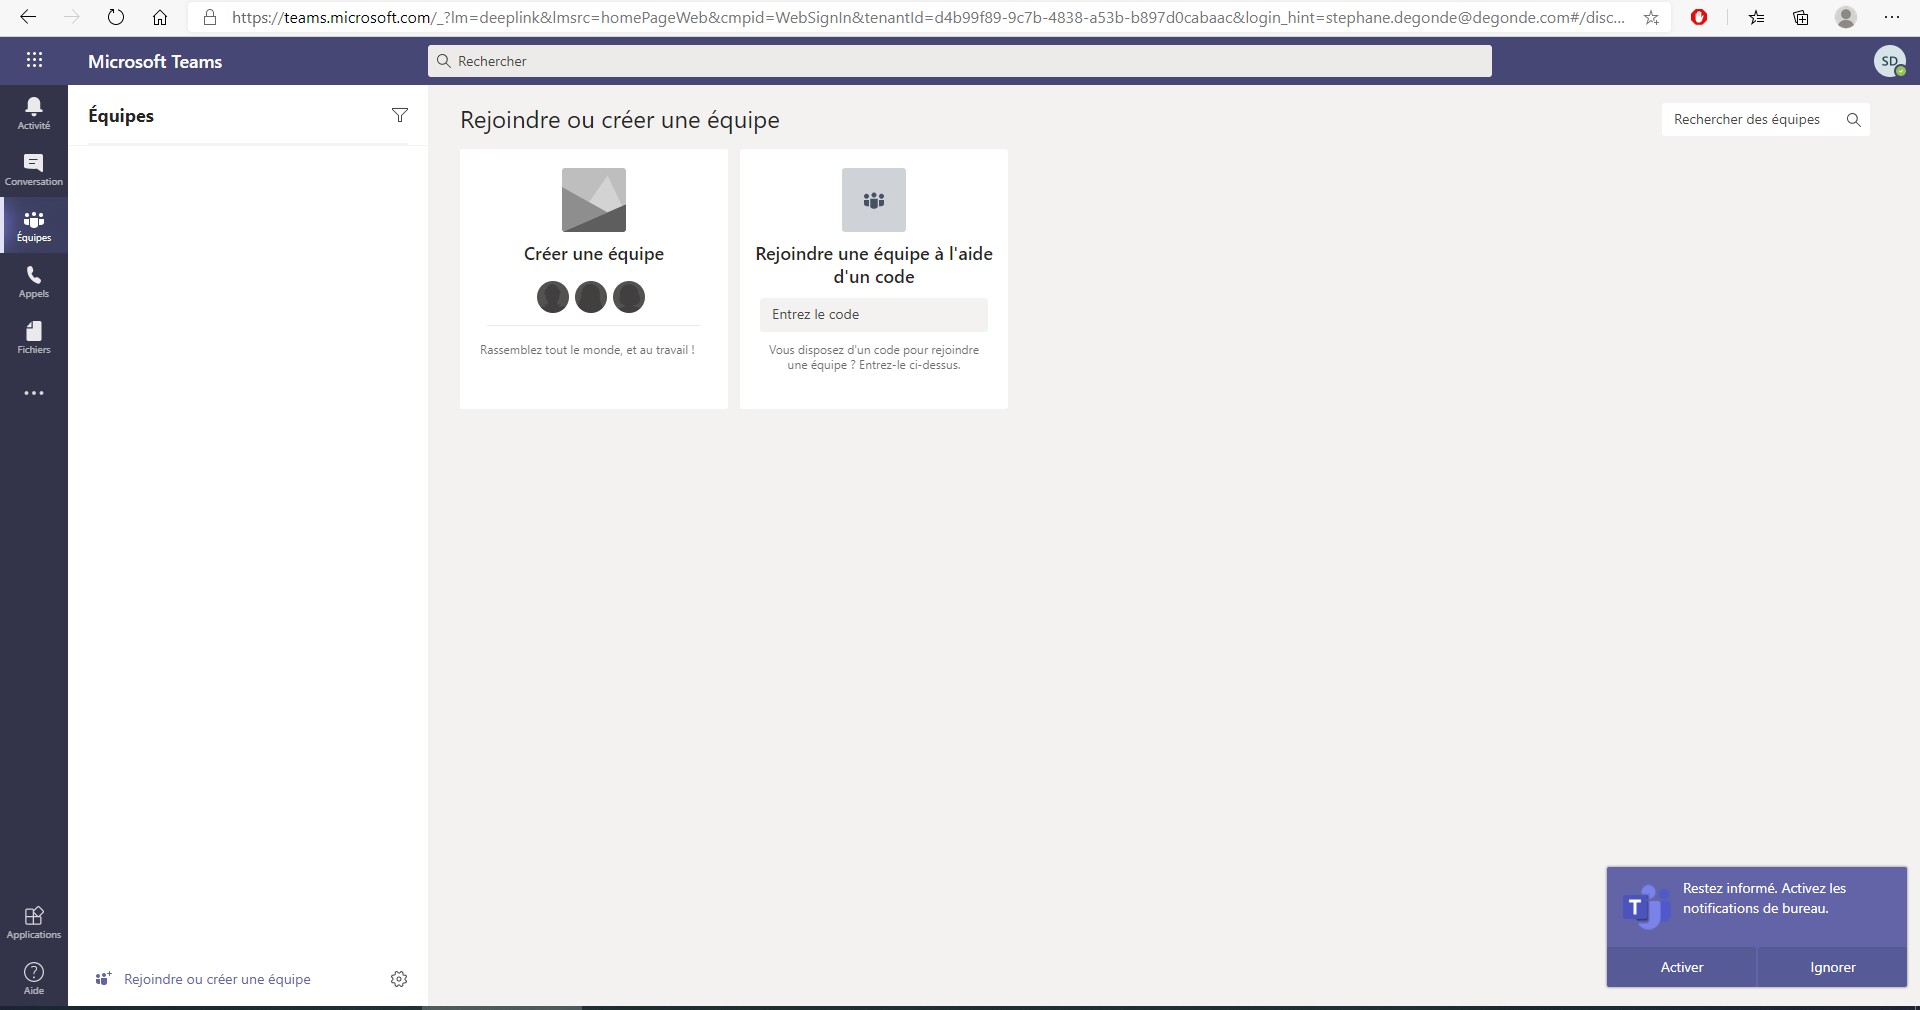Open the team management gear icon
Screen dimensions: 1920x1010
399,979
